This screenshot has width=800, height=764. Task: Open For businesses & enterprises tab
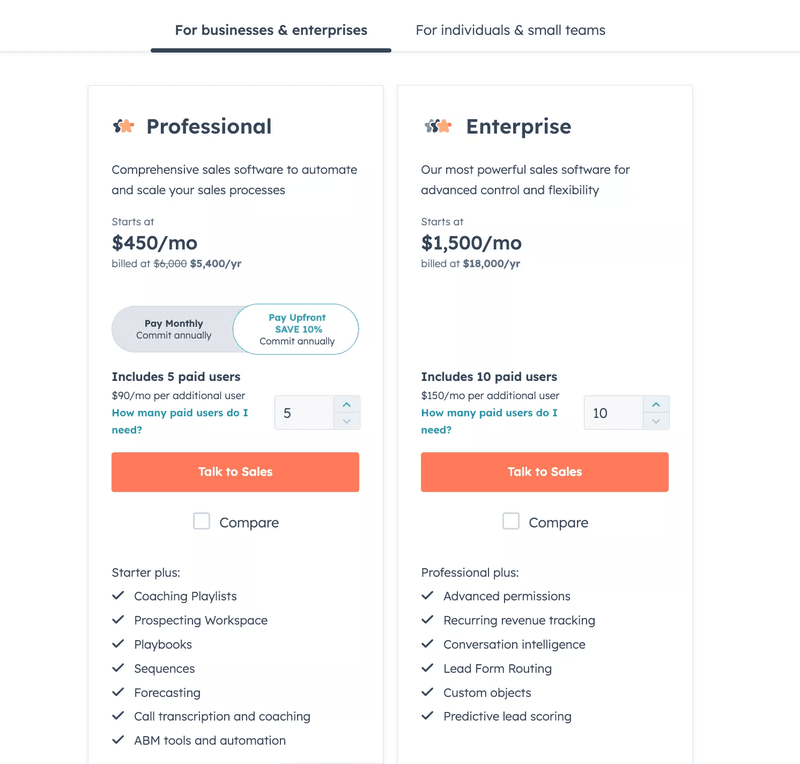(x=271, y=30)
